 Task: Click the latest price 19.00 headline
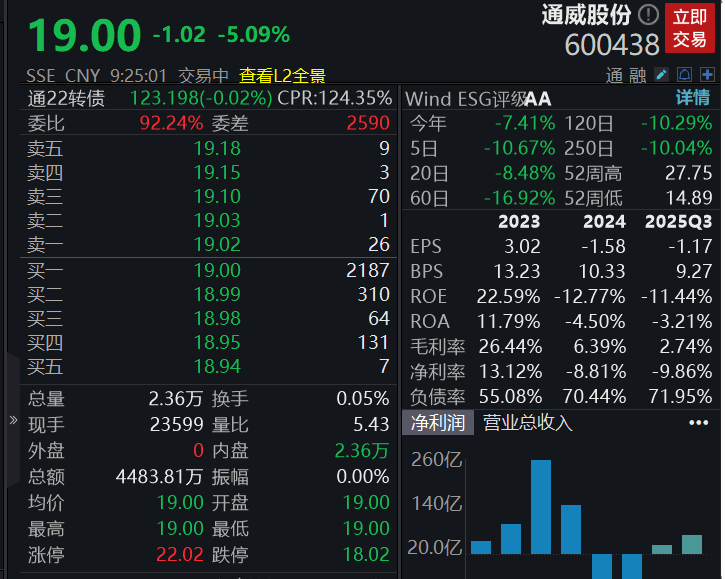pyautogui.click(x=84, y=35)
